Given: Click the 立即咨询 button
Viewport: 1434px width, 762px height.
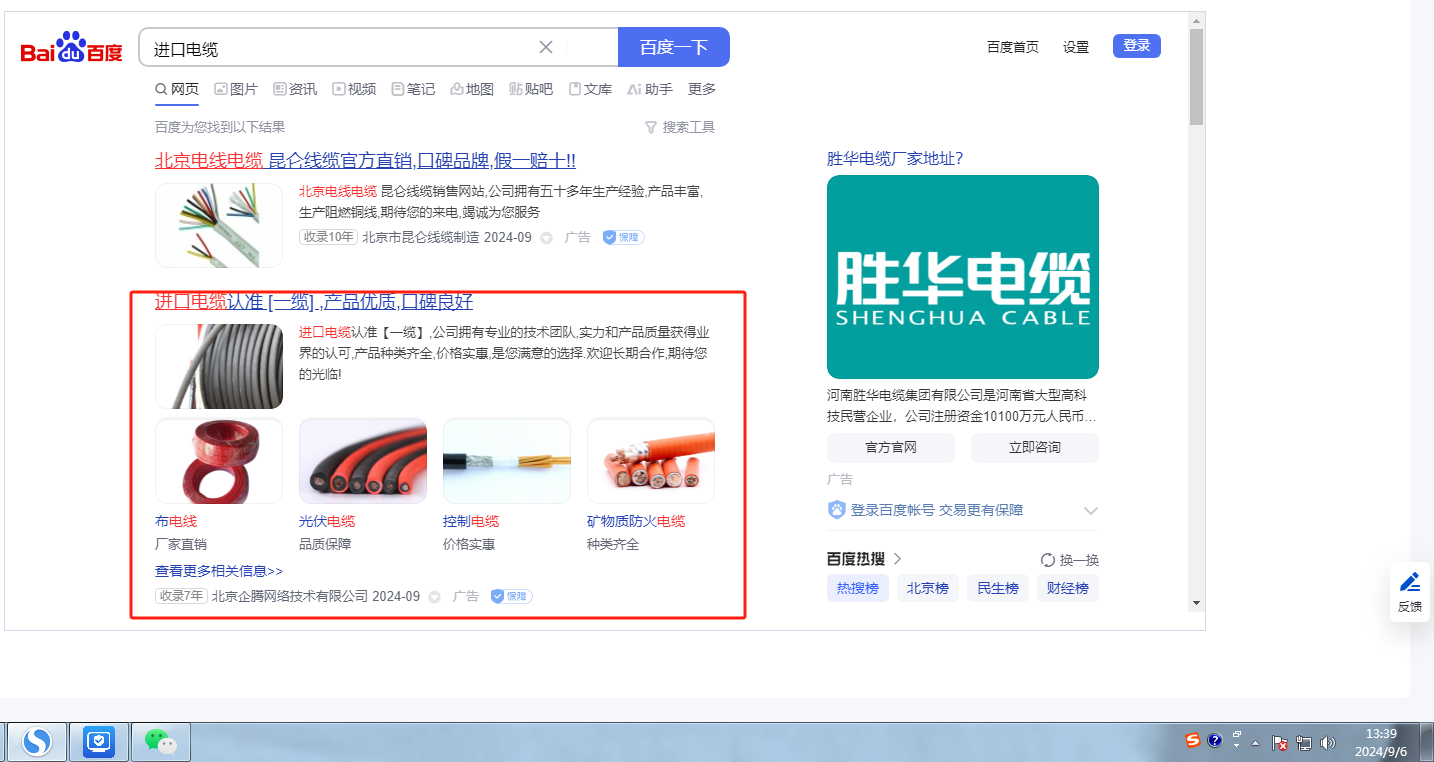Looking at the screenshot, I should (x=1035, y=448).
